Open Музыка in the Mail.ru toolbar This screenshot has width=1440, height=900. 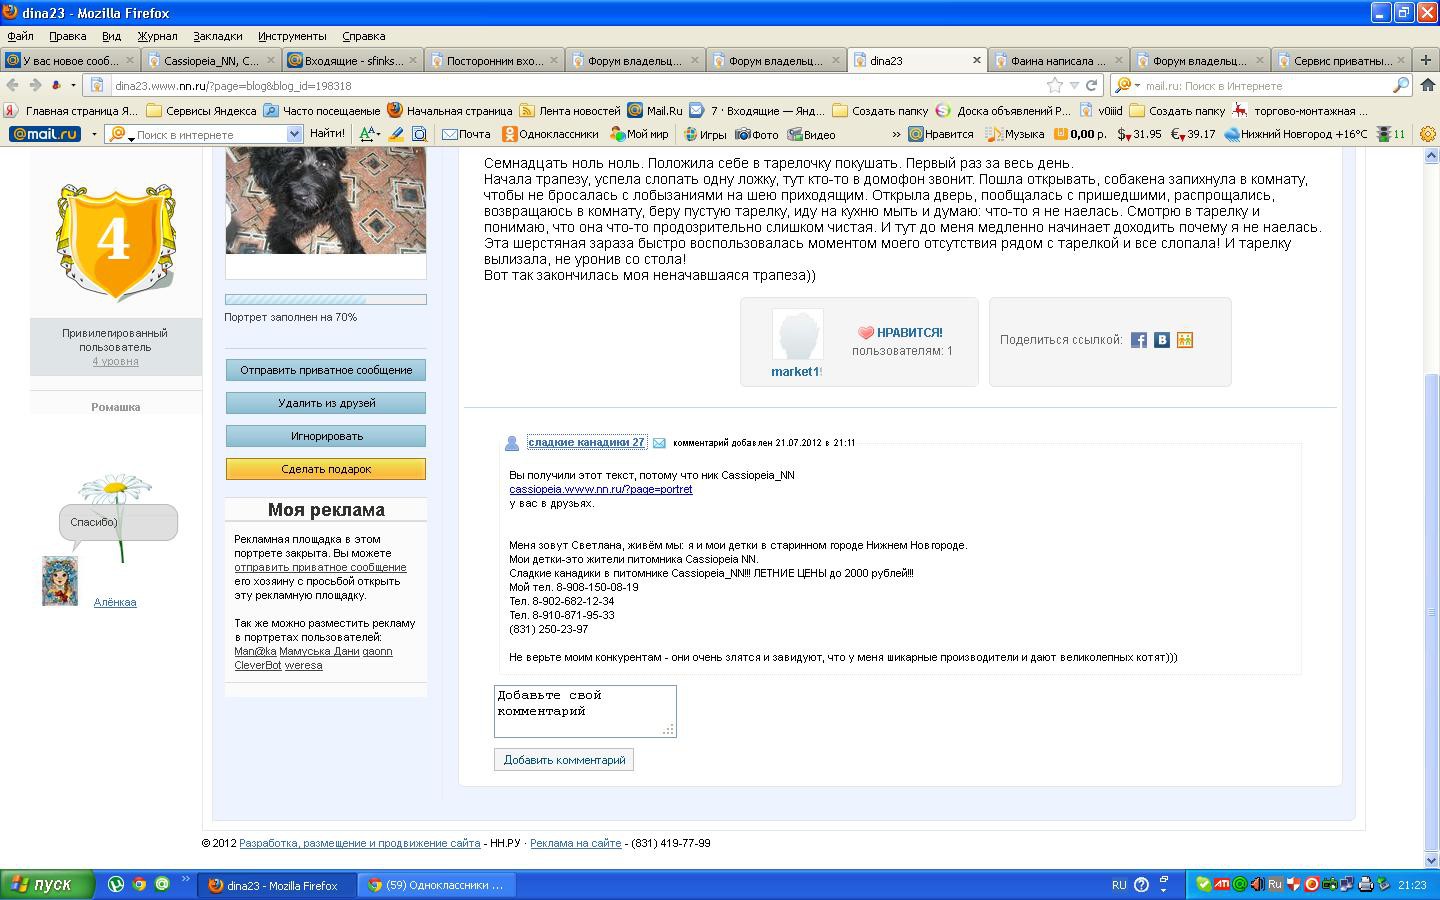click(x=1014, y=134)
